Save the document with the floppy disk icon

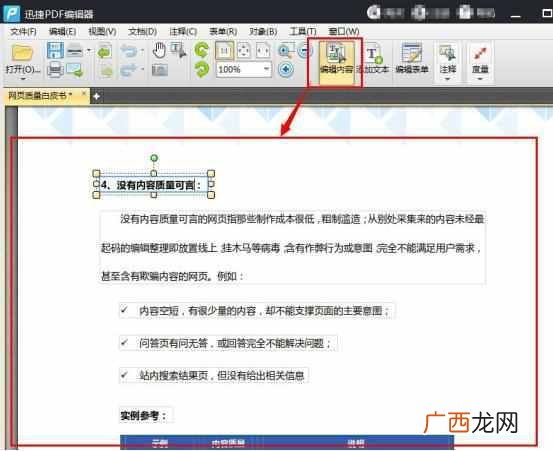tap(55, 50)
